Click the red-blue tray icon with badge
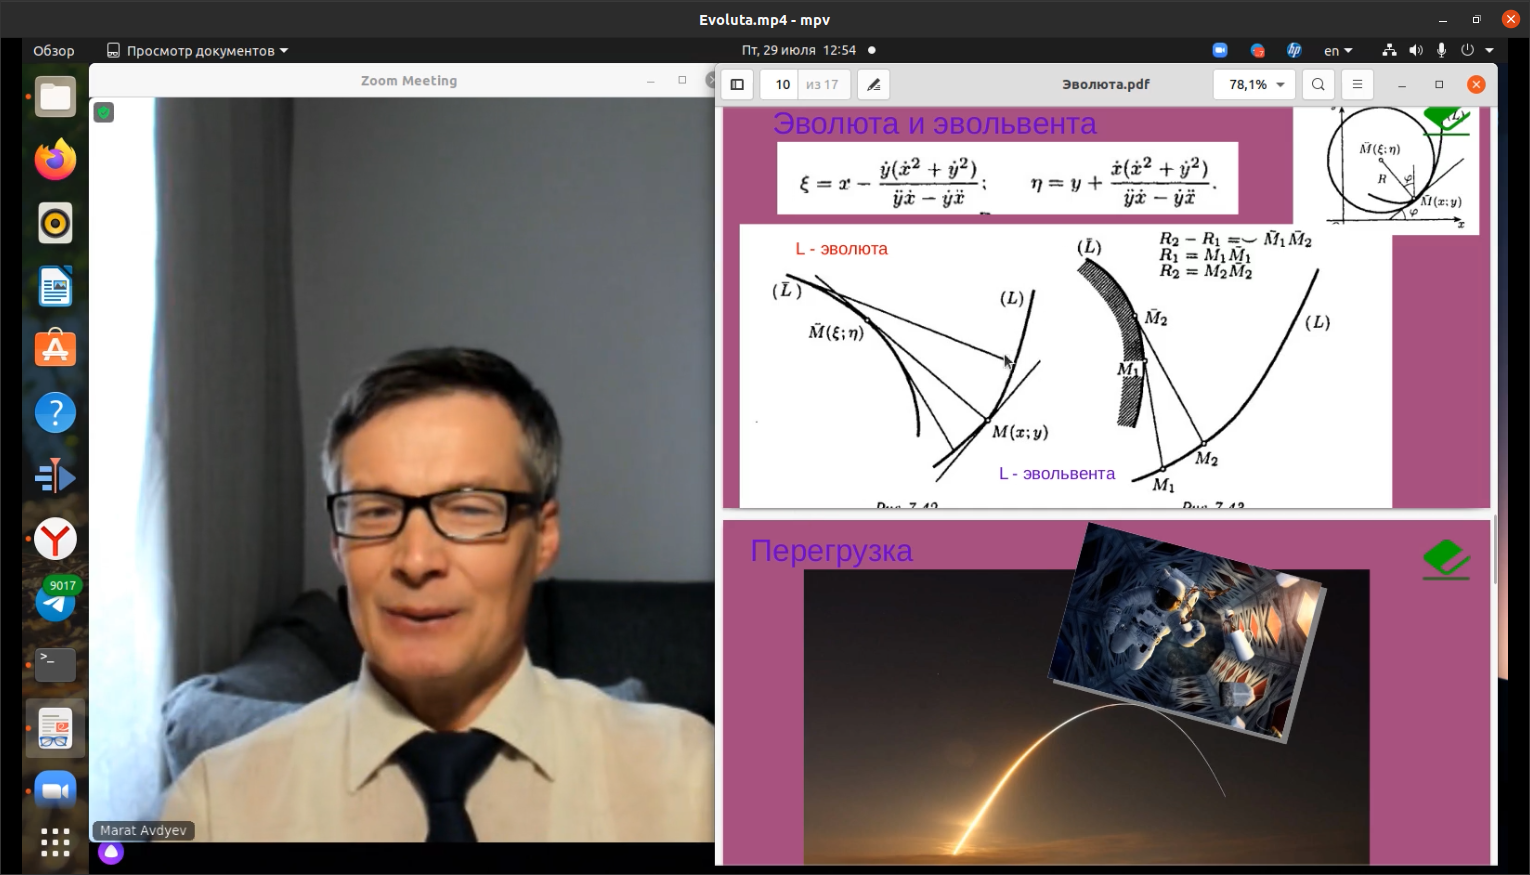 pos(1258,50)
